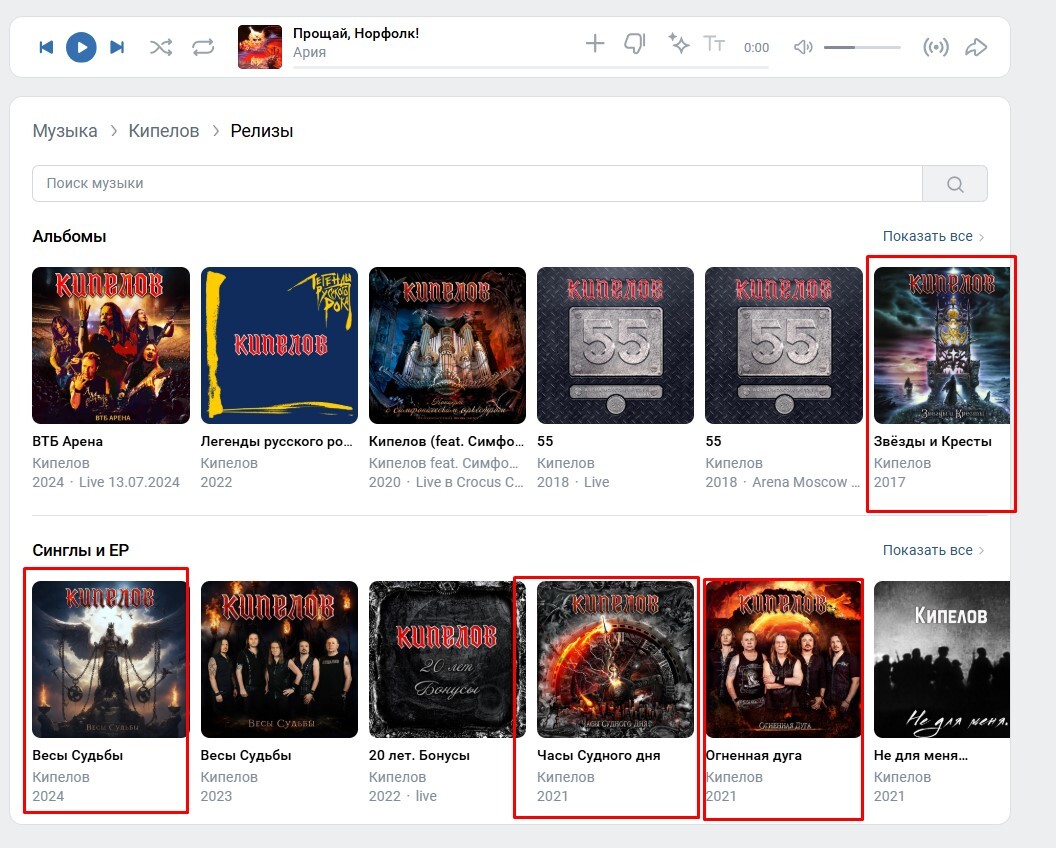Adjust the volume slider

[862, 47]
